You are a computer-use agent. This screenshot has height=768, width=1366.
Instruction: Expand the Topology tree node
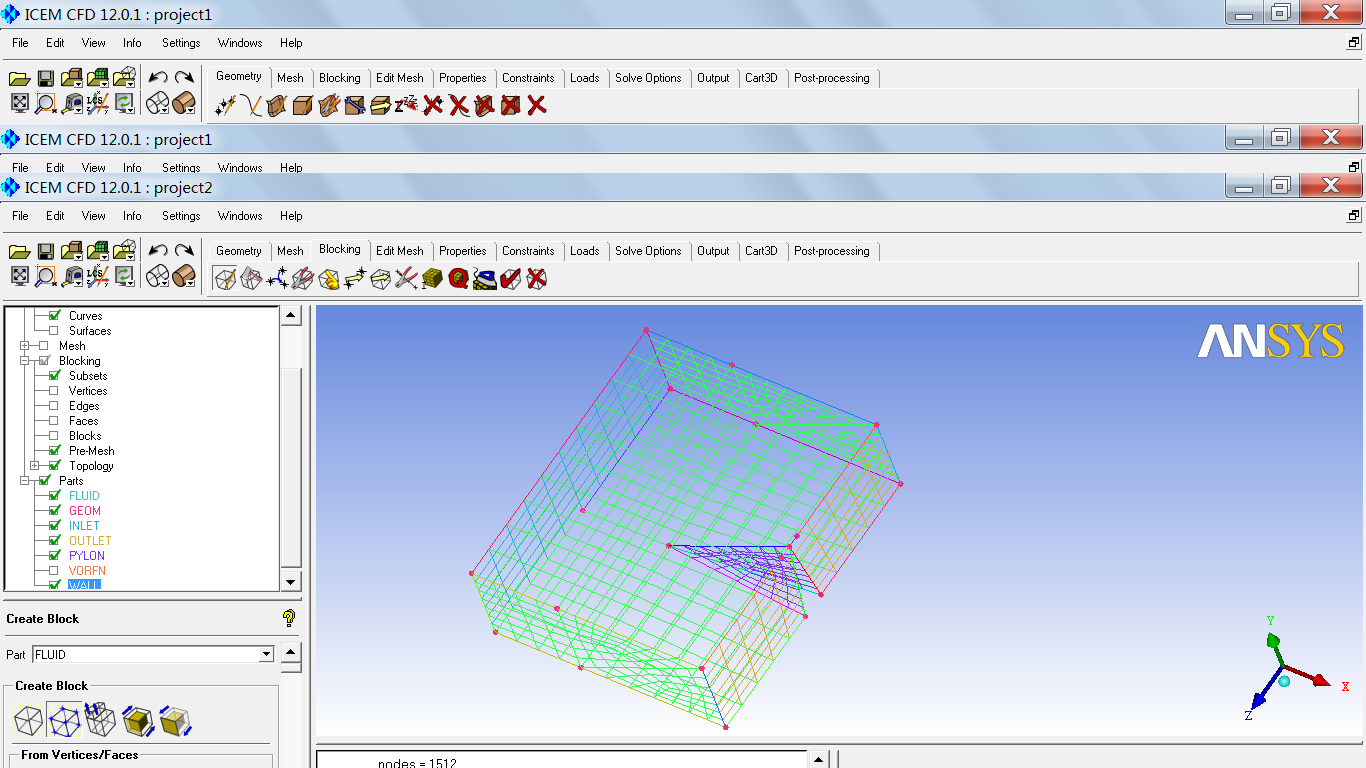click(35, 466)
